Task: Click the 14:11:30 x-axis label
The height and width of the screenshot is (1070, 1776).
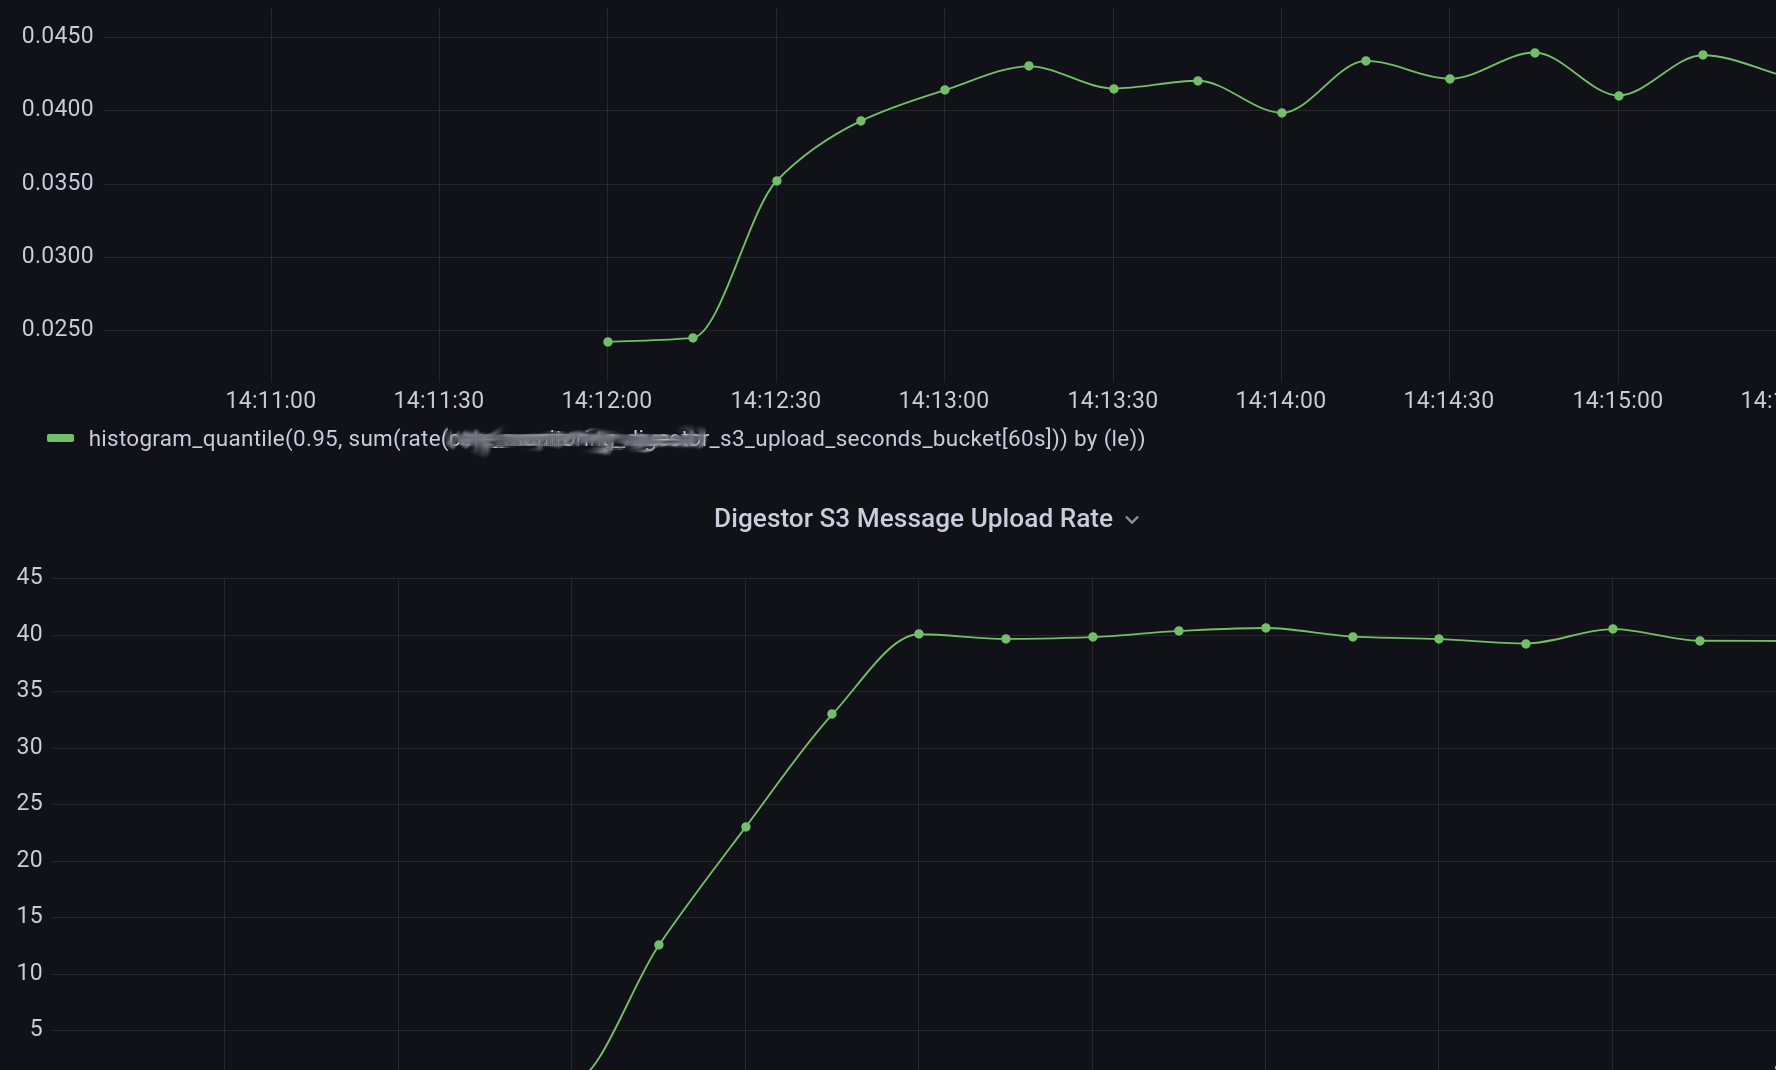Action: tap(439, 400)
